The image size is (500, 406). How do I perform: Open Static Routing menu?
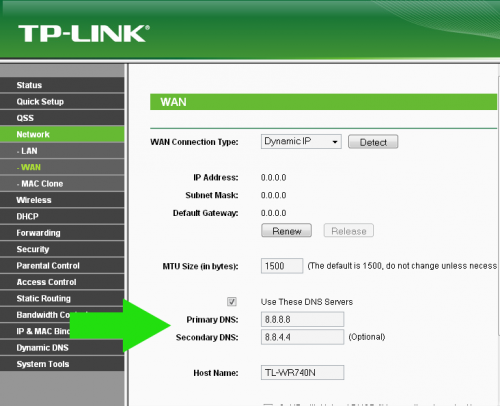[62, 298]
